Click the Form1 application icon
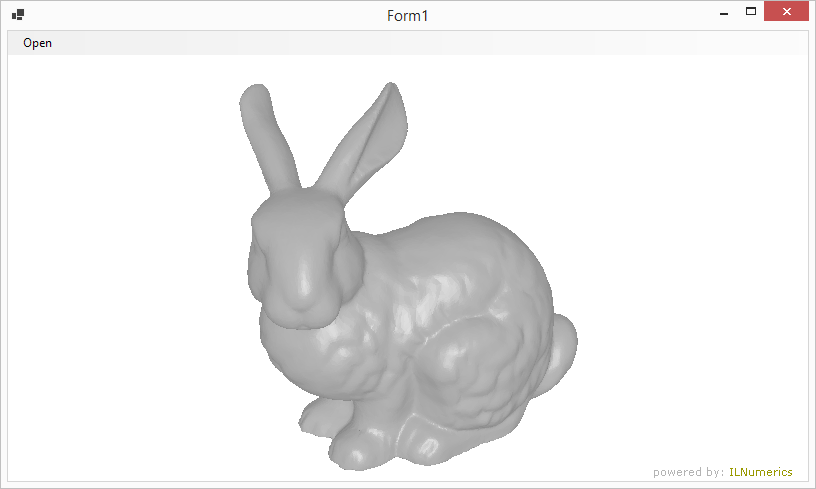816x489 pixels. point(18,15)
